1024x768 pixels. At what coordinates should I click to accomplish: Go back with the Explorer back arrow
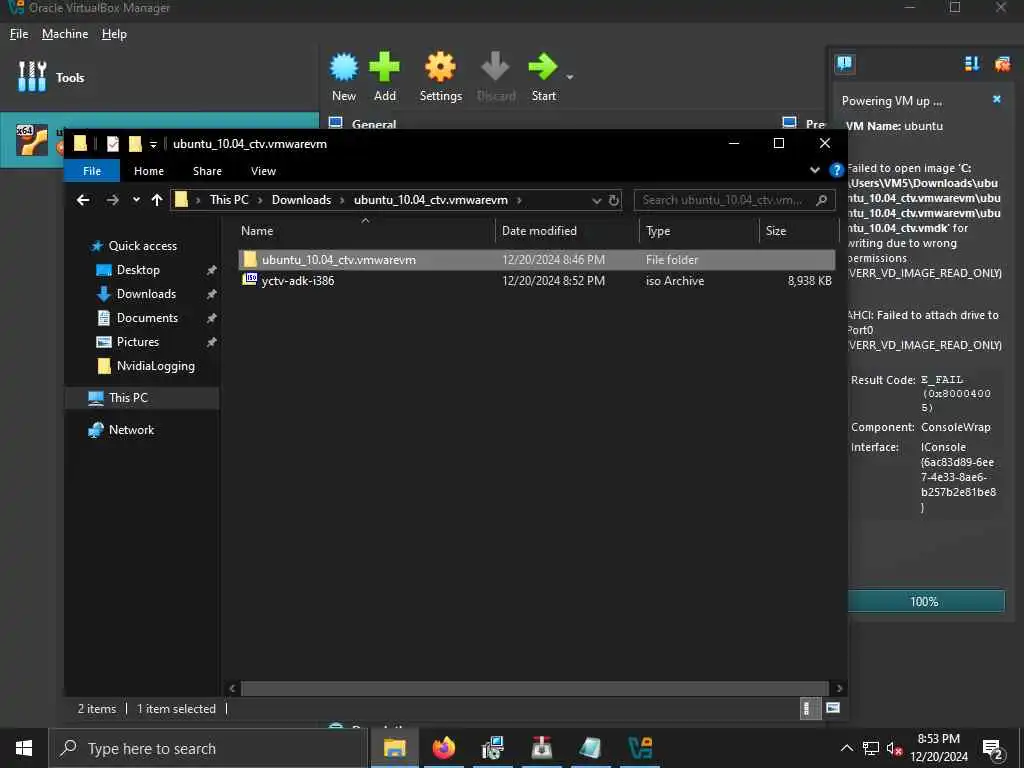83,200
